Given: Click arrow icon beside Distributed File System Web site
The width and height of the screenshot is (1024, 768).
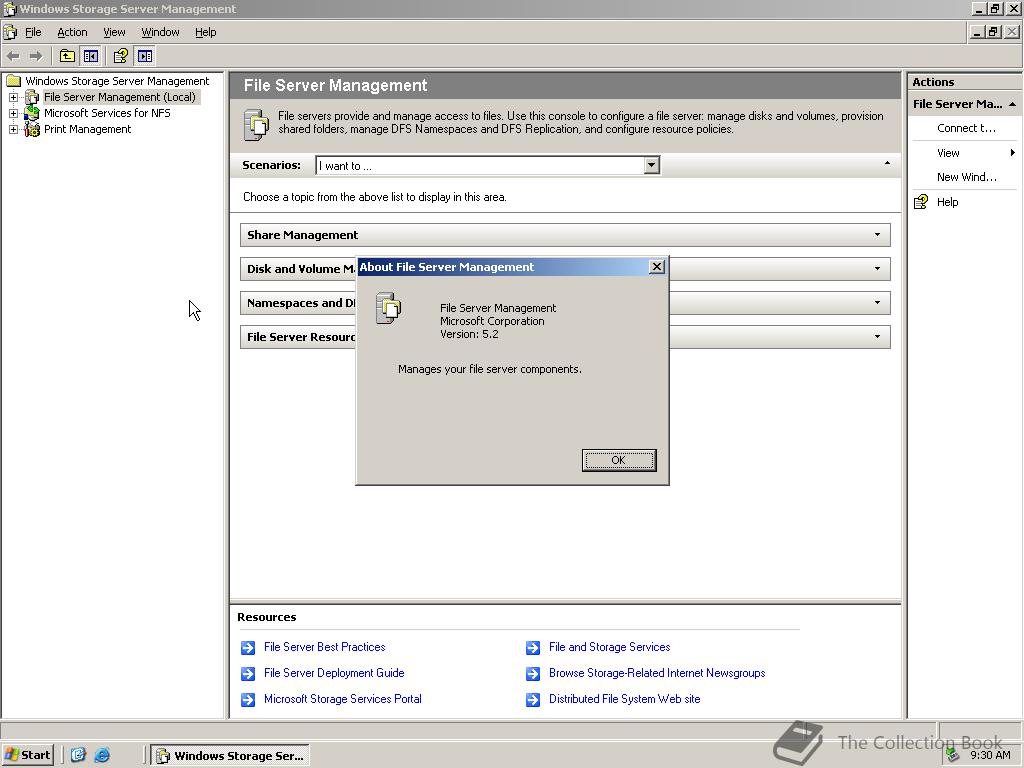Looking at the screenshot, I should click(533, 699).
